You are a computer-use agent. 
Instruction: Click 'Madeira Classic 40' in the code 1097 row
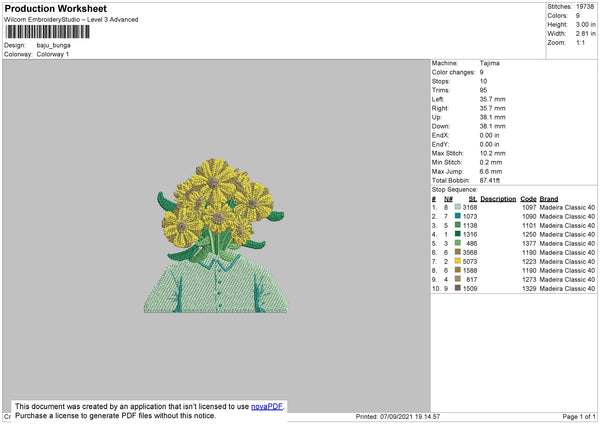[x=567, y=207]
